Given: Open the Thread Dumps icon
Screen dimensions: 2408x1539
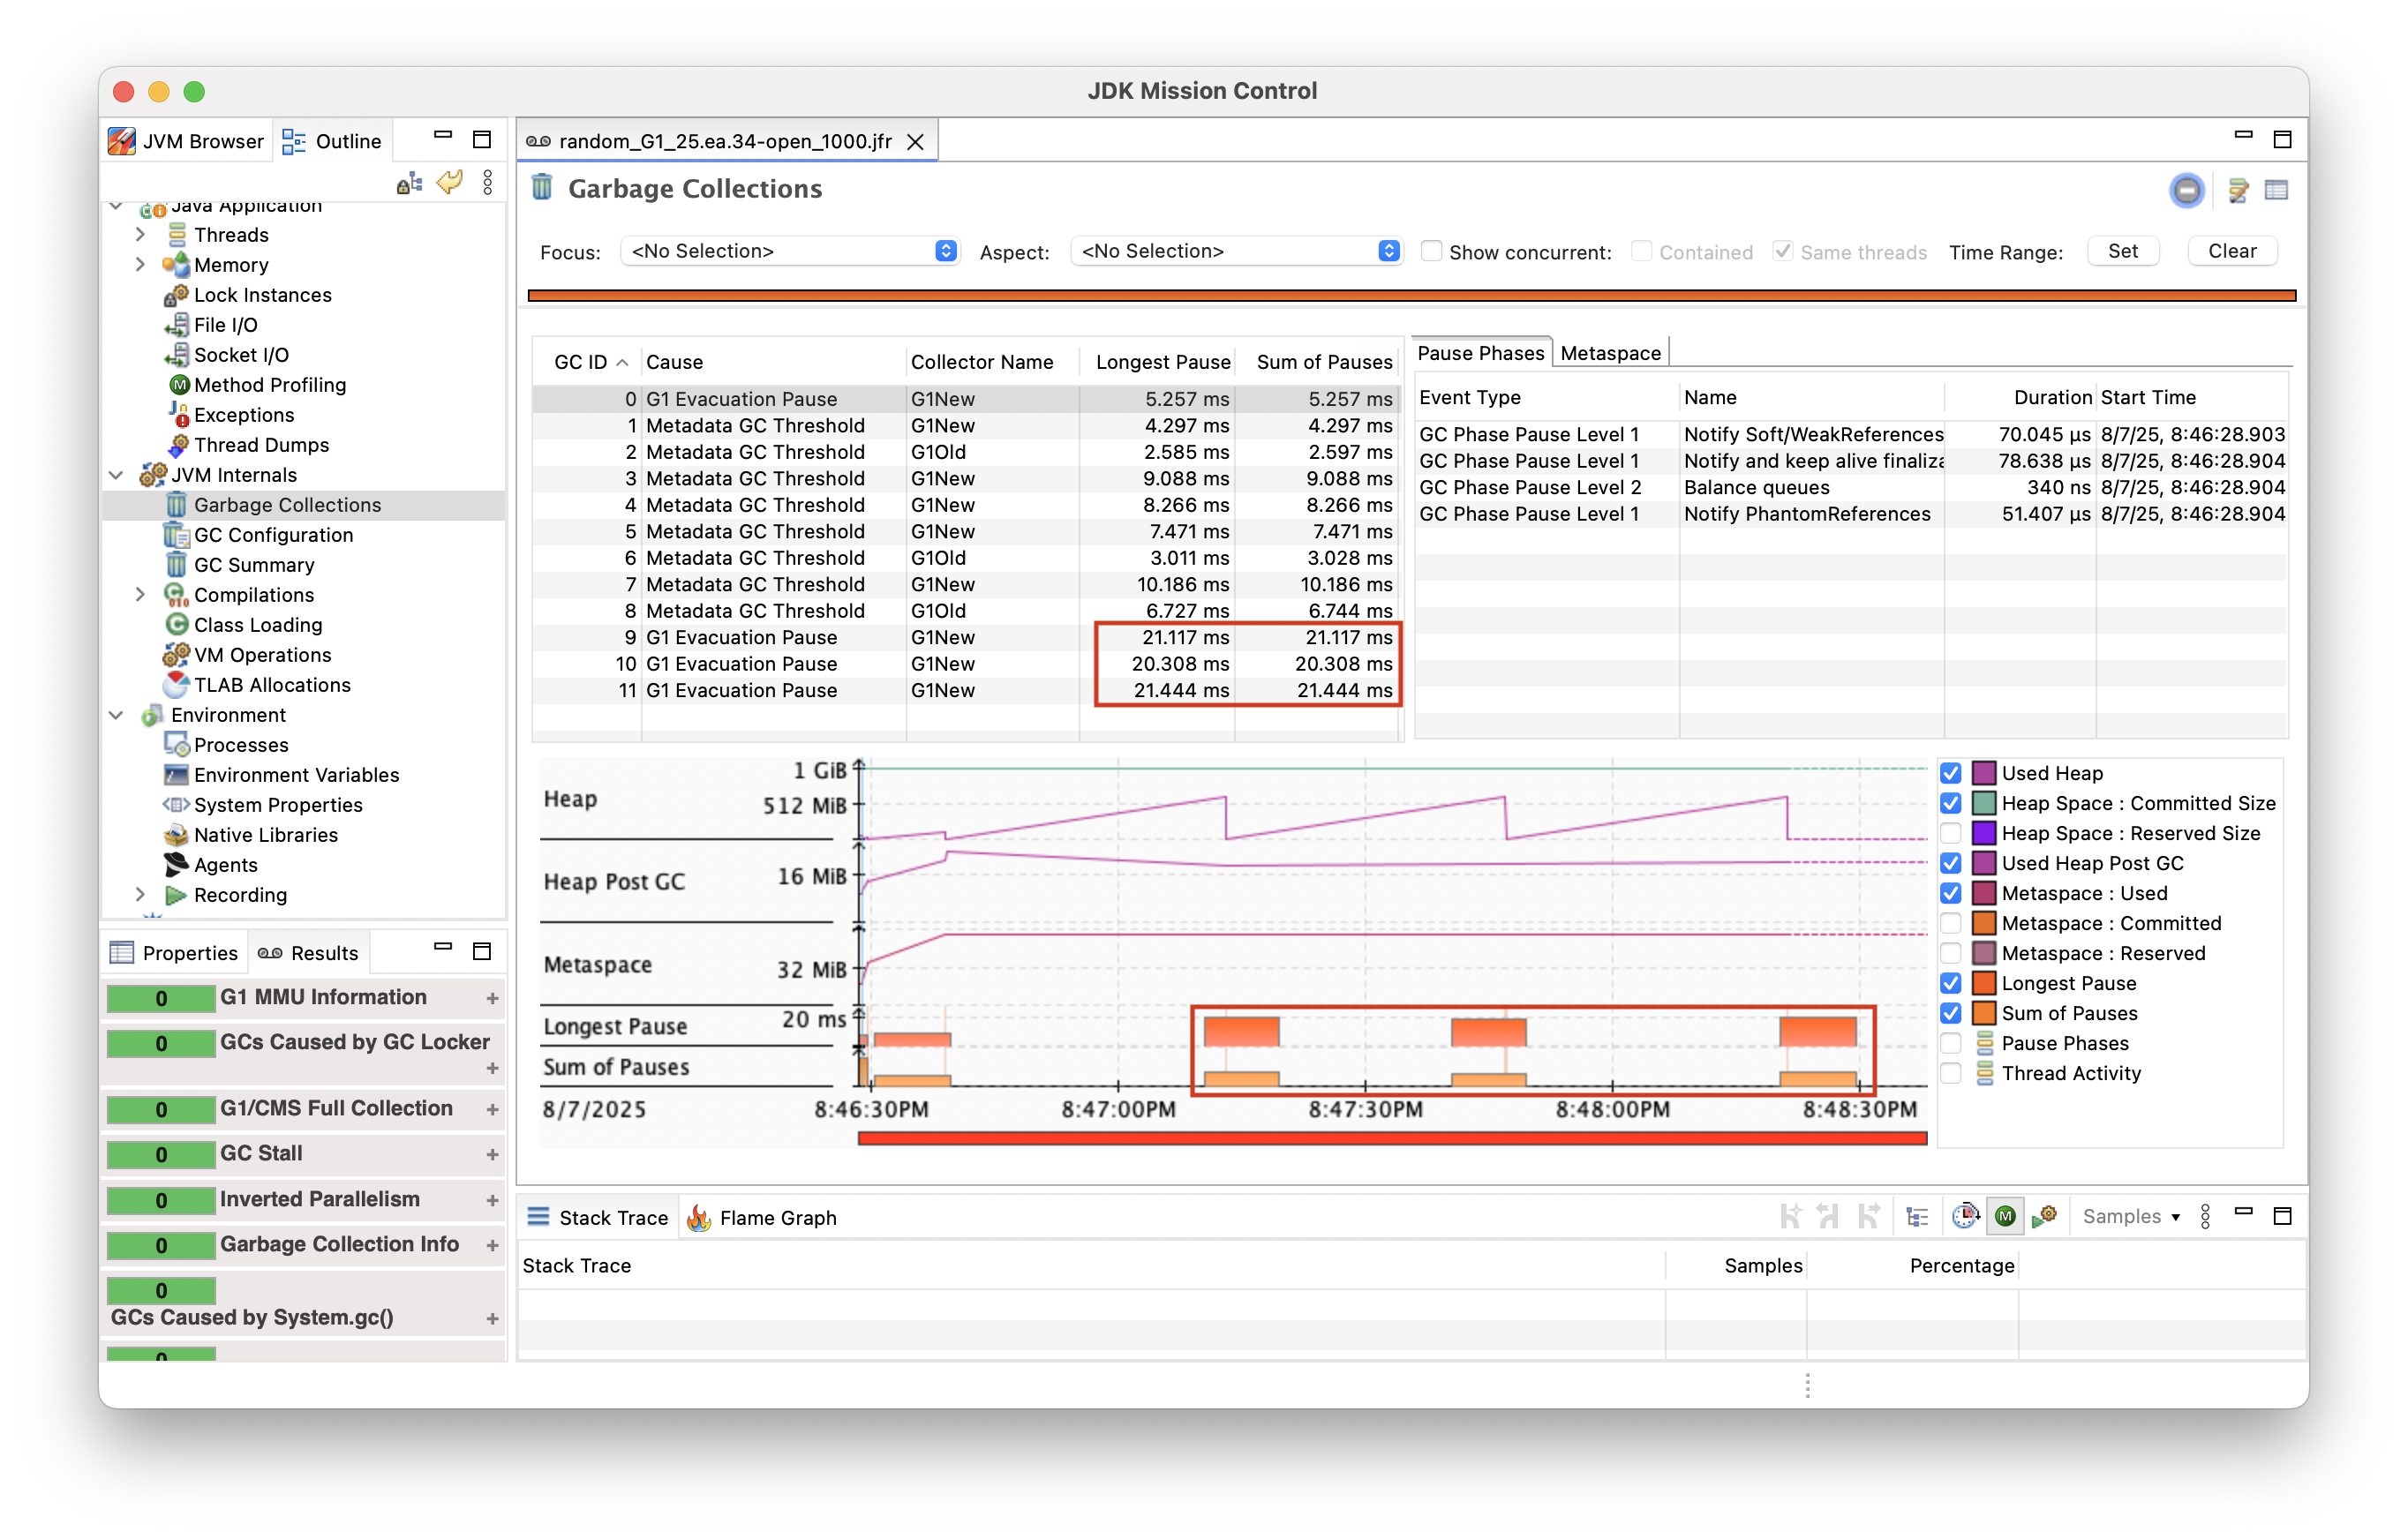Looking at the screenshot, I should point(178,444).
